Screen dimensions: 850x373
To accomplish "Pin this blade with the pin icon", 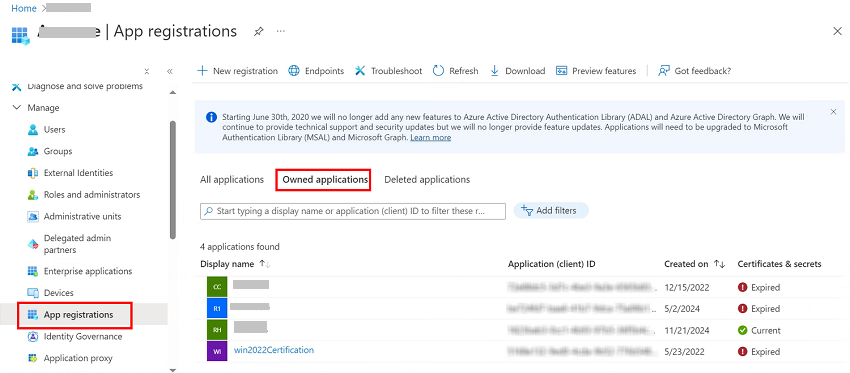I will pyautogui.click(x=259, y=31).
